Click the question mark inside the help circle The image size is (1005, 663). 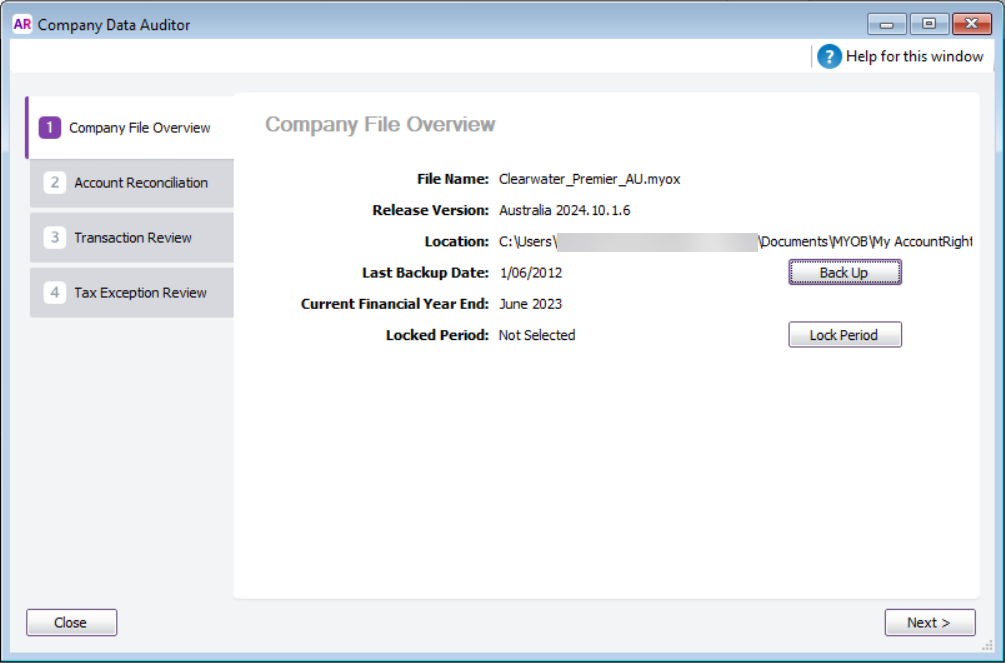(829, 56)
